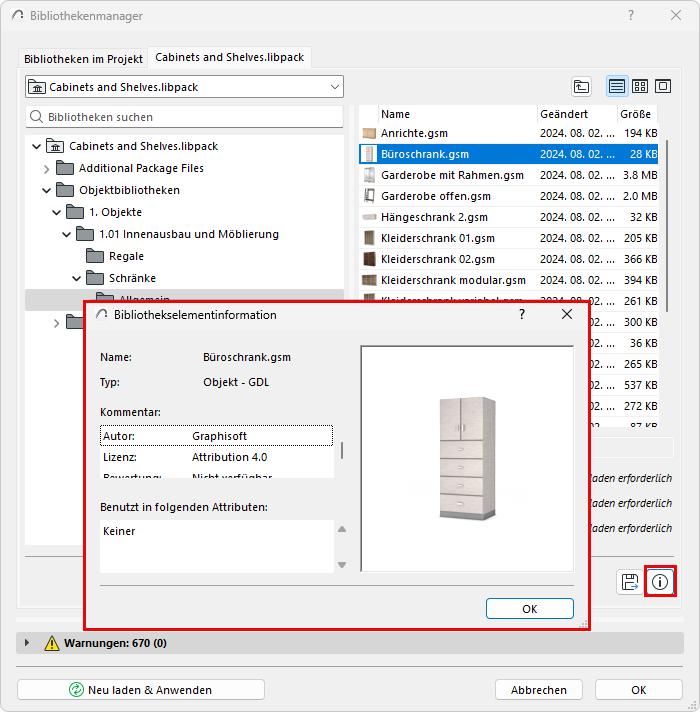The image size is (700, 712).
Task: Click Abbrechen button
Action: click(539, 690)
